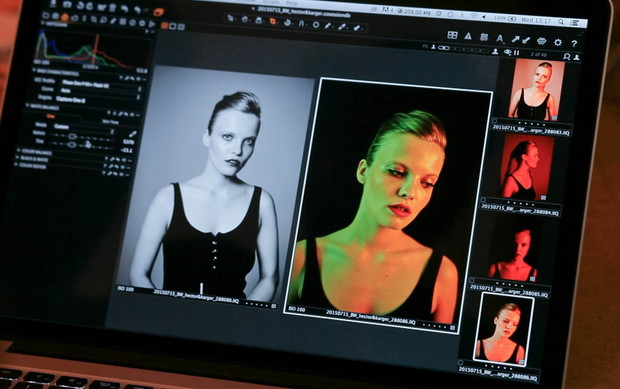Click the orange-highlighted icon after Redo
Screen dimensions: 620x389
pyautogui.click(x=158, y=12)
